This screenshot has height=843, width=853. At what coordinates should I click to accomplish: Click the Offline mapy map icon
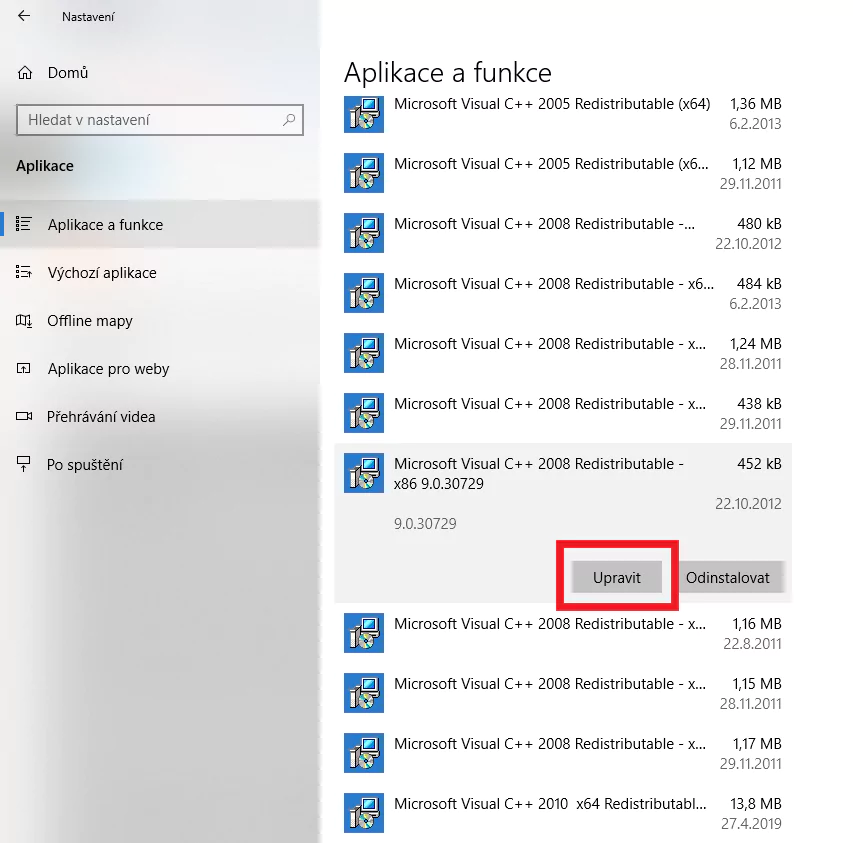click(23, 320)
